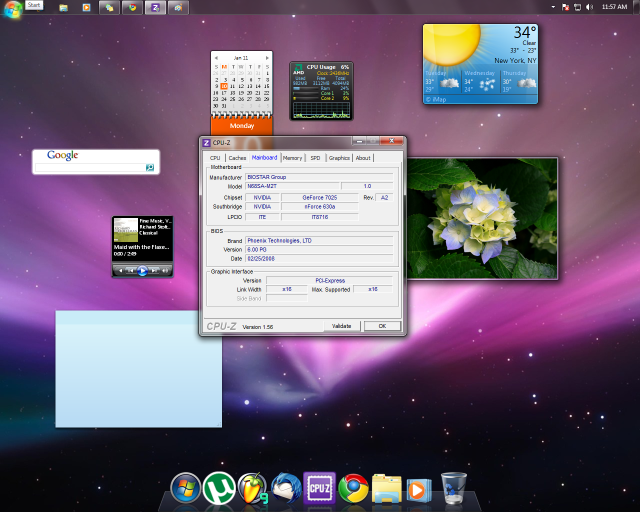Launch Windows Media Player from the dock
The image size is (640, 512).
[x=418, y=490]
